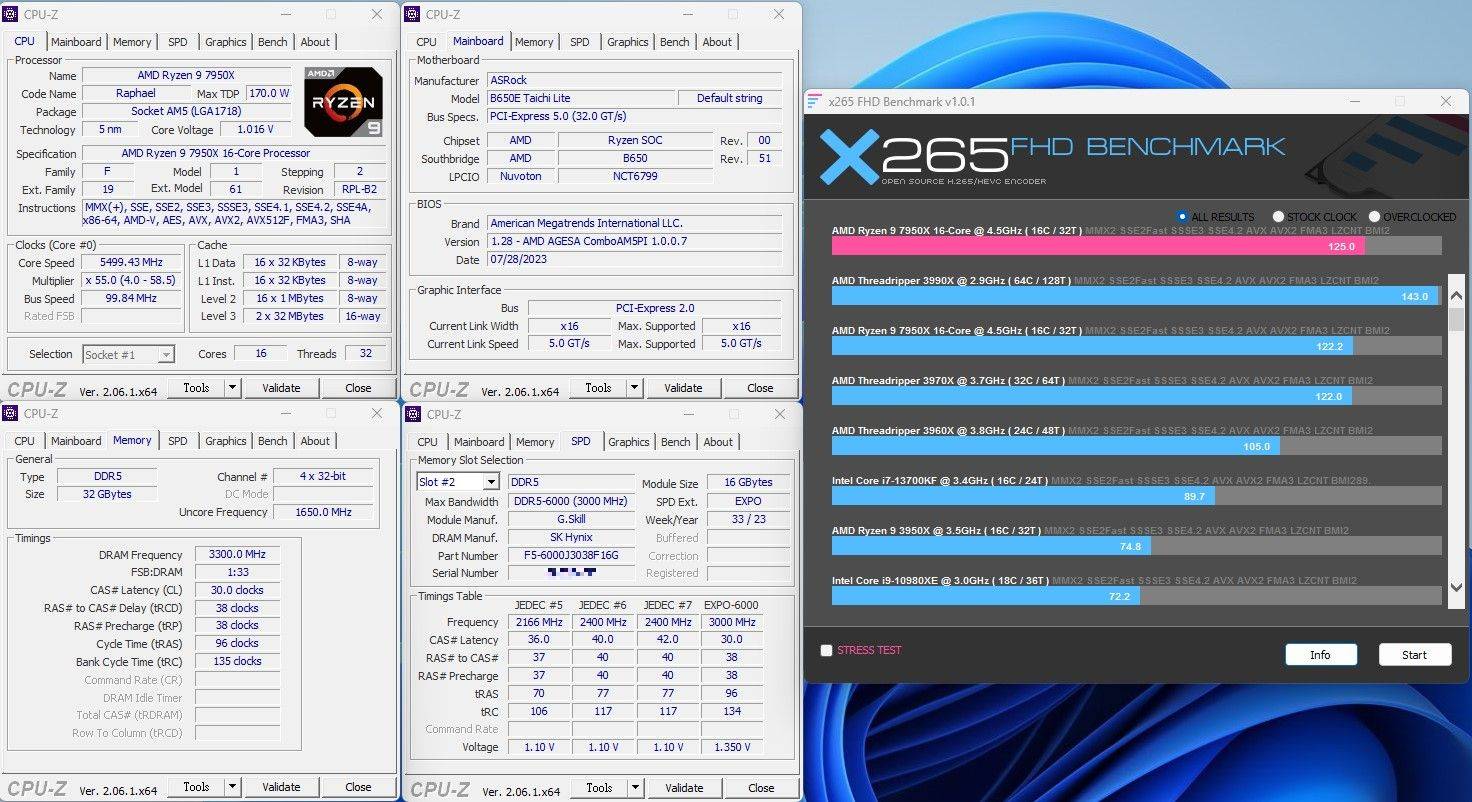Click the EXPO-6000 column header
The image size is (1472, 802).
coord(732,605)
